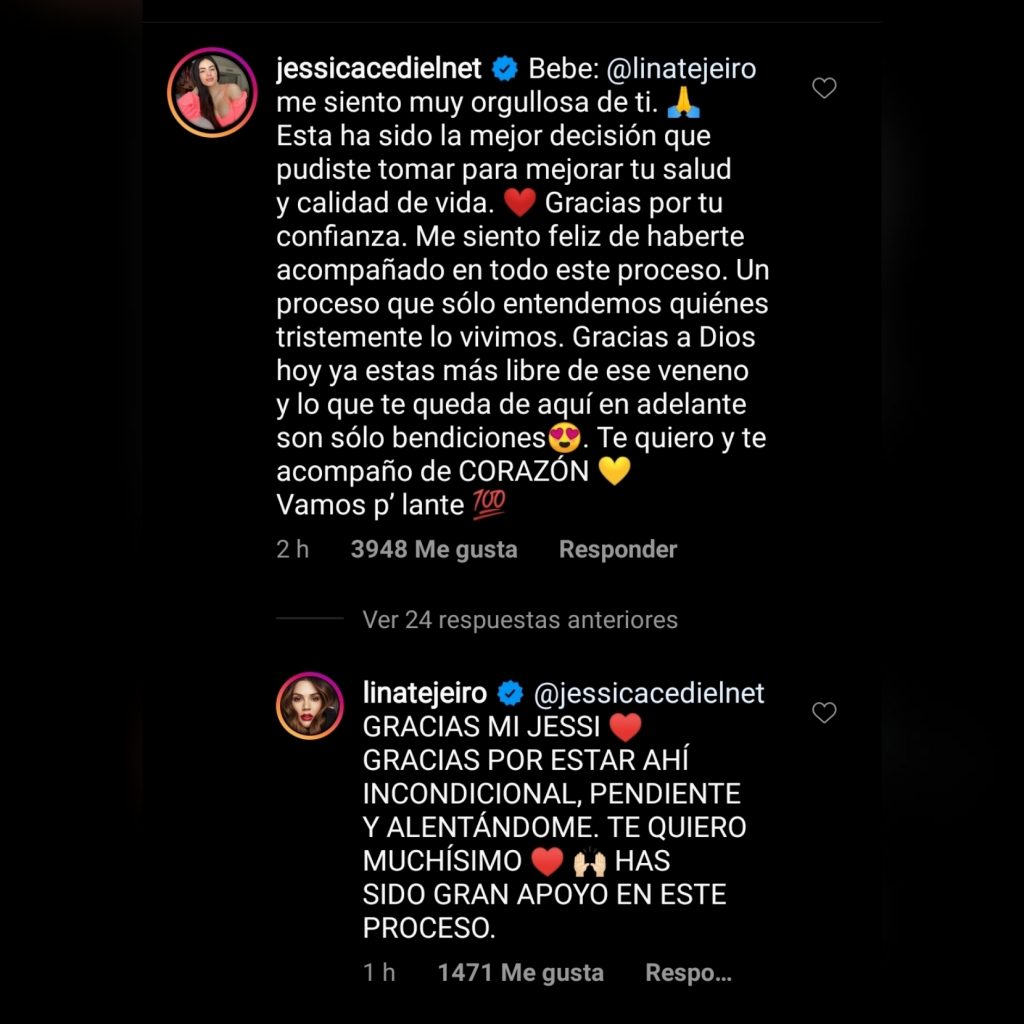
Task: Click the 100 emoji after Vamos p' lante
Action: 489,505
